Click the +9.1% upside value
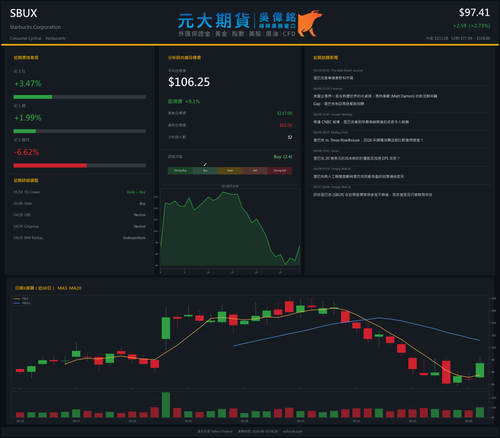 (193, 101)
